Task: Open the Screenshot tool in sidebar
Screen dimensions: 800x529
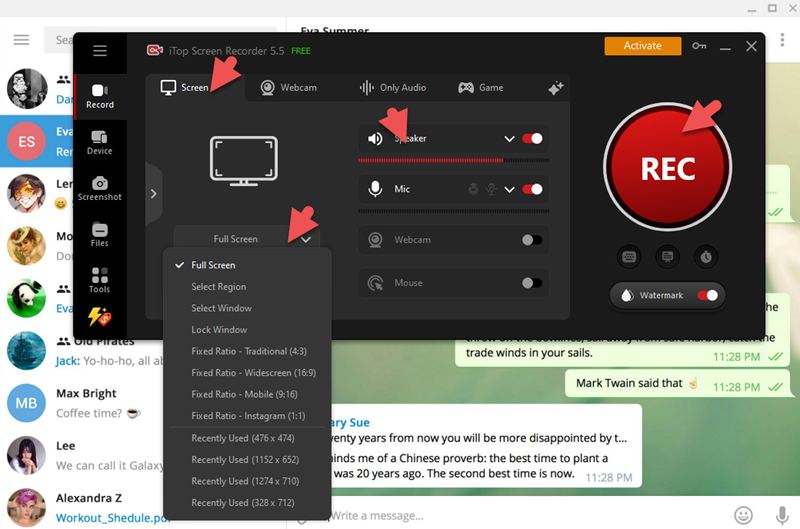Action: click(x=99, y=189)
